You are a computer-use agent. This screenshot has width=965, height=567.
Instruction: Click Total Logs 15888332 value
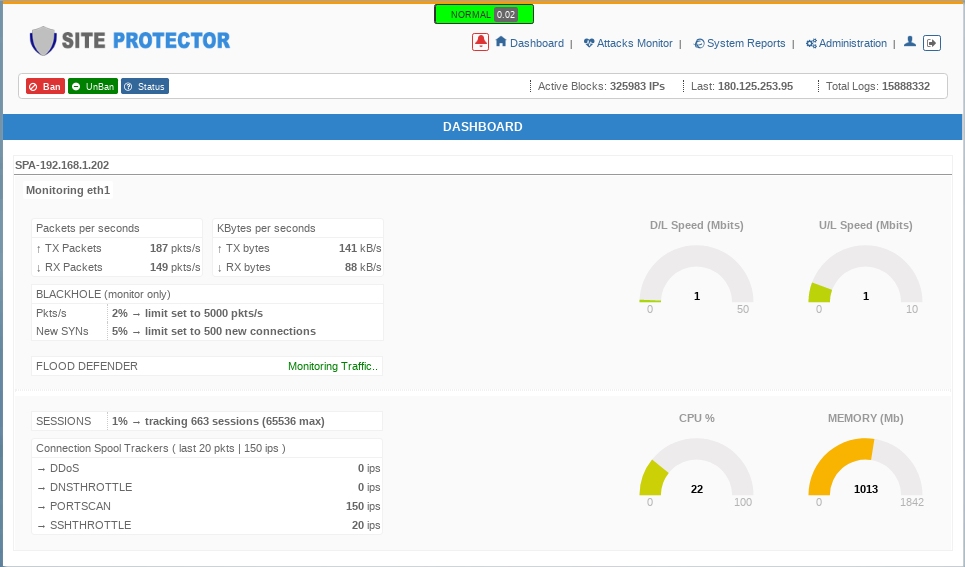click(x=905, y=86)
